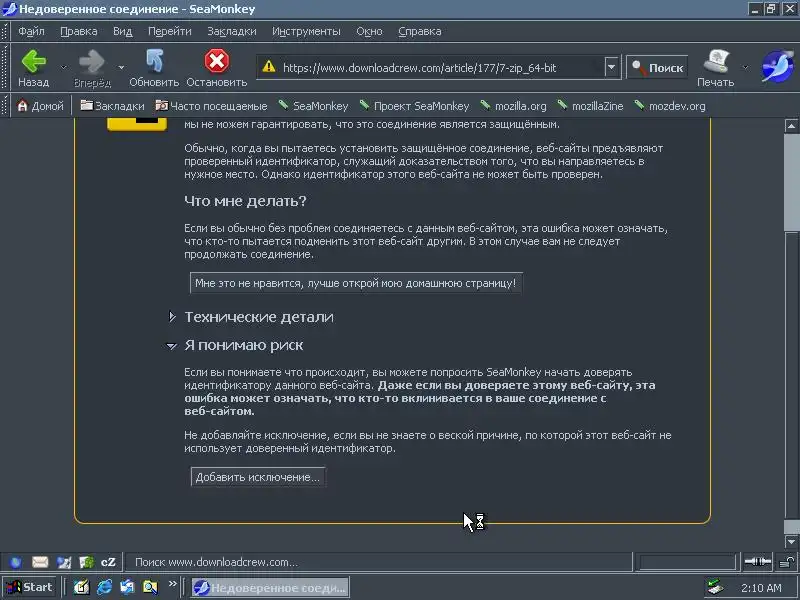Click the system tray network icon
The image size is (800, 600).
[x=716, y=588]
